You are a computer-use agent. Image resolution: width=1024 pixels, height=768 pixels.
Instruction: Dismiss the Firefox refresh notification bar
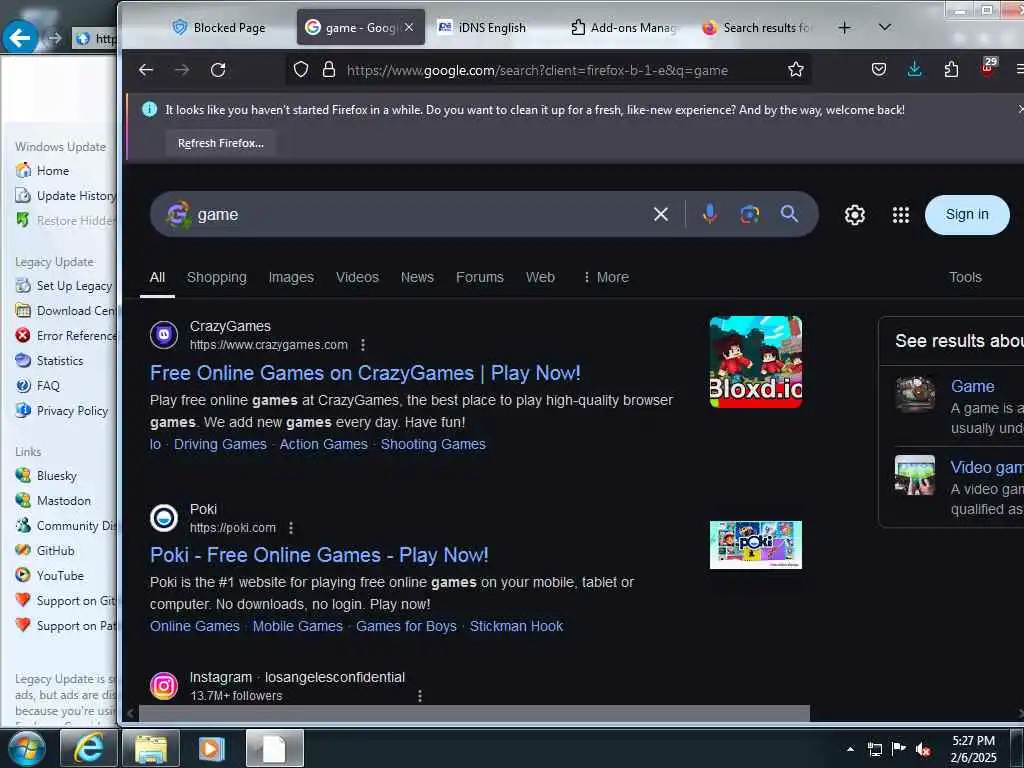click(x=1020, y=109)
